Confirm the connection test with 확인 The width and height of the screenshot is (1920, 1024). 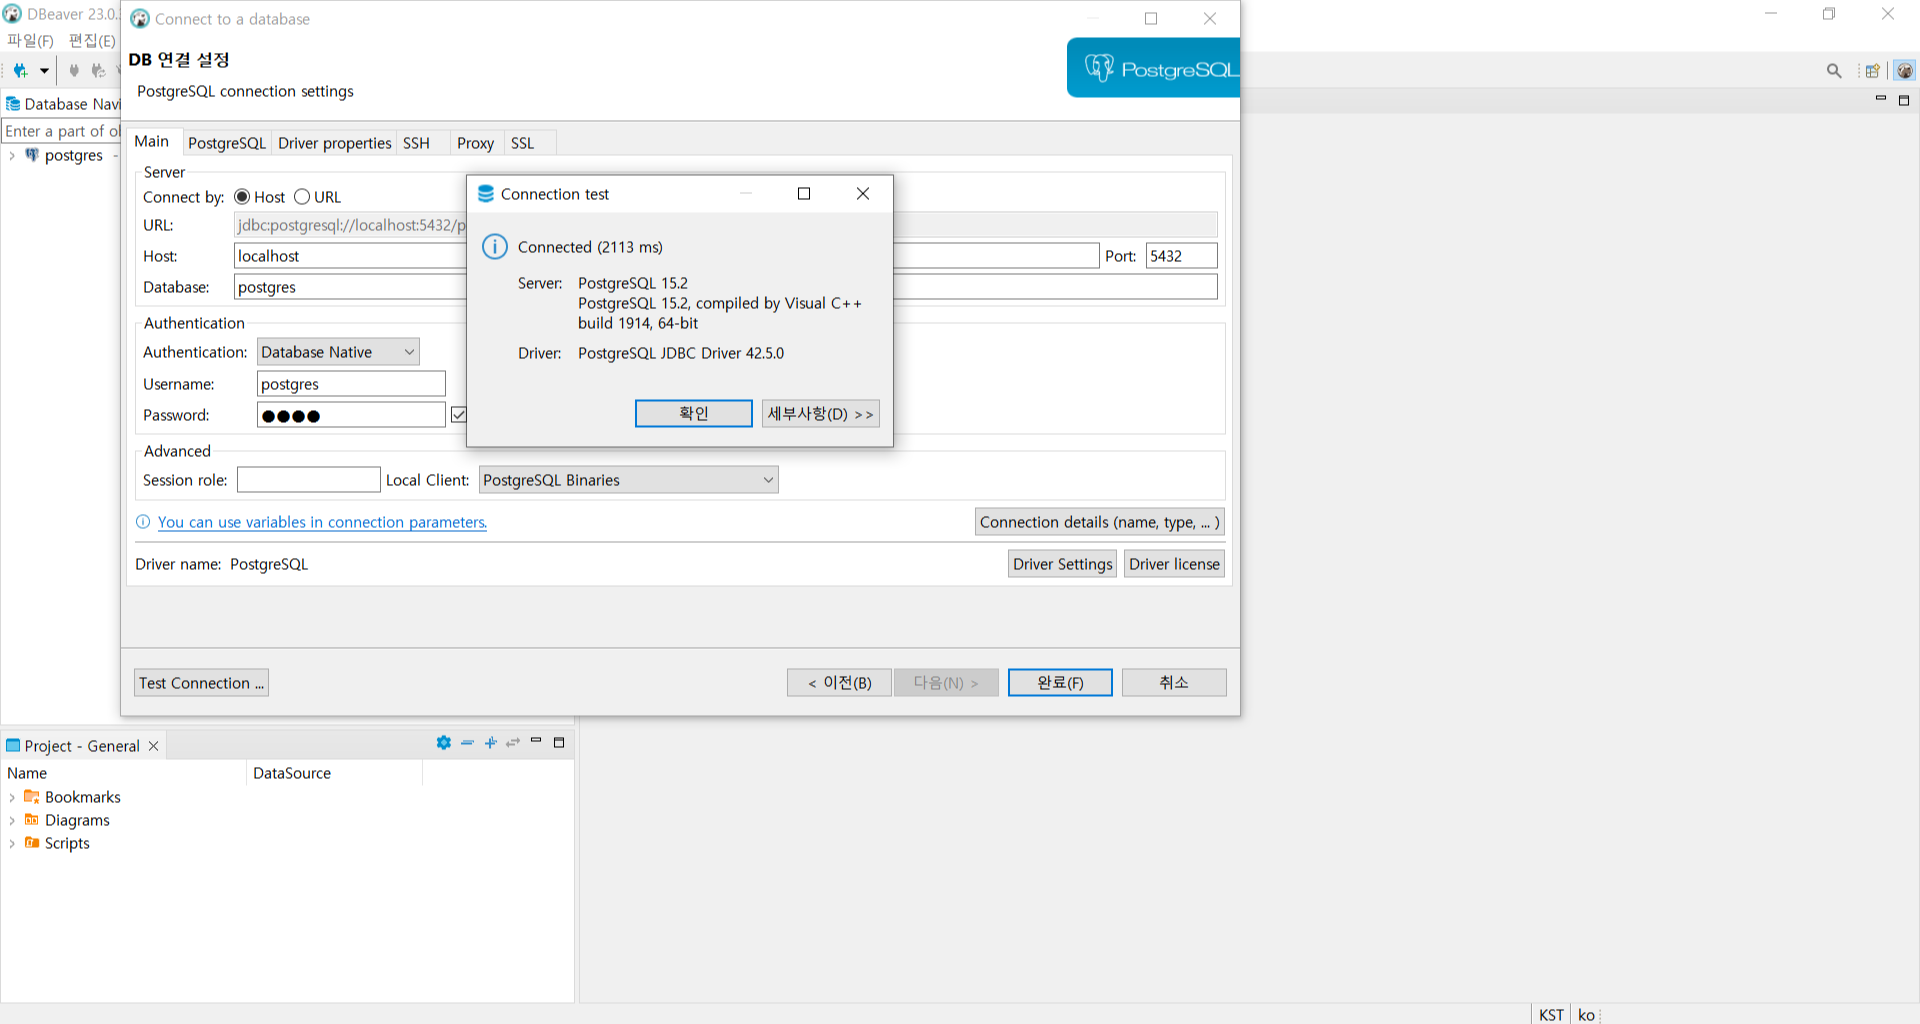694,414
